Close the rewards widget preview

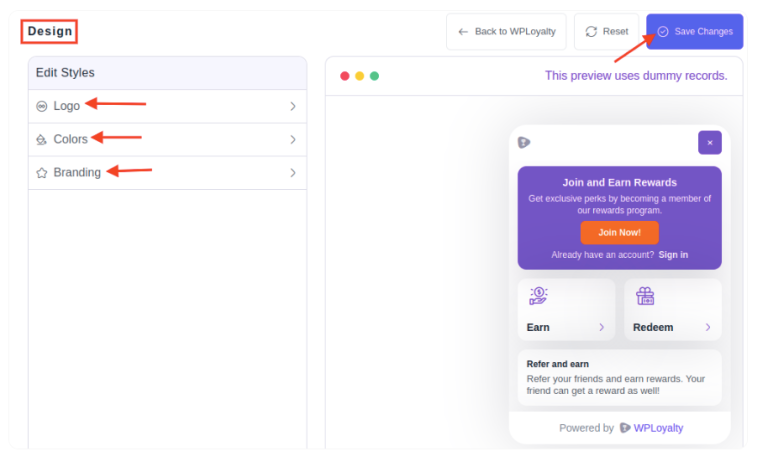[709, 142]
